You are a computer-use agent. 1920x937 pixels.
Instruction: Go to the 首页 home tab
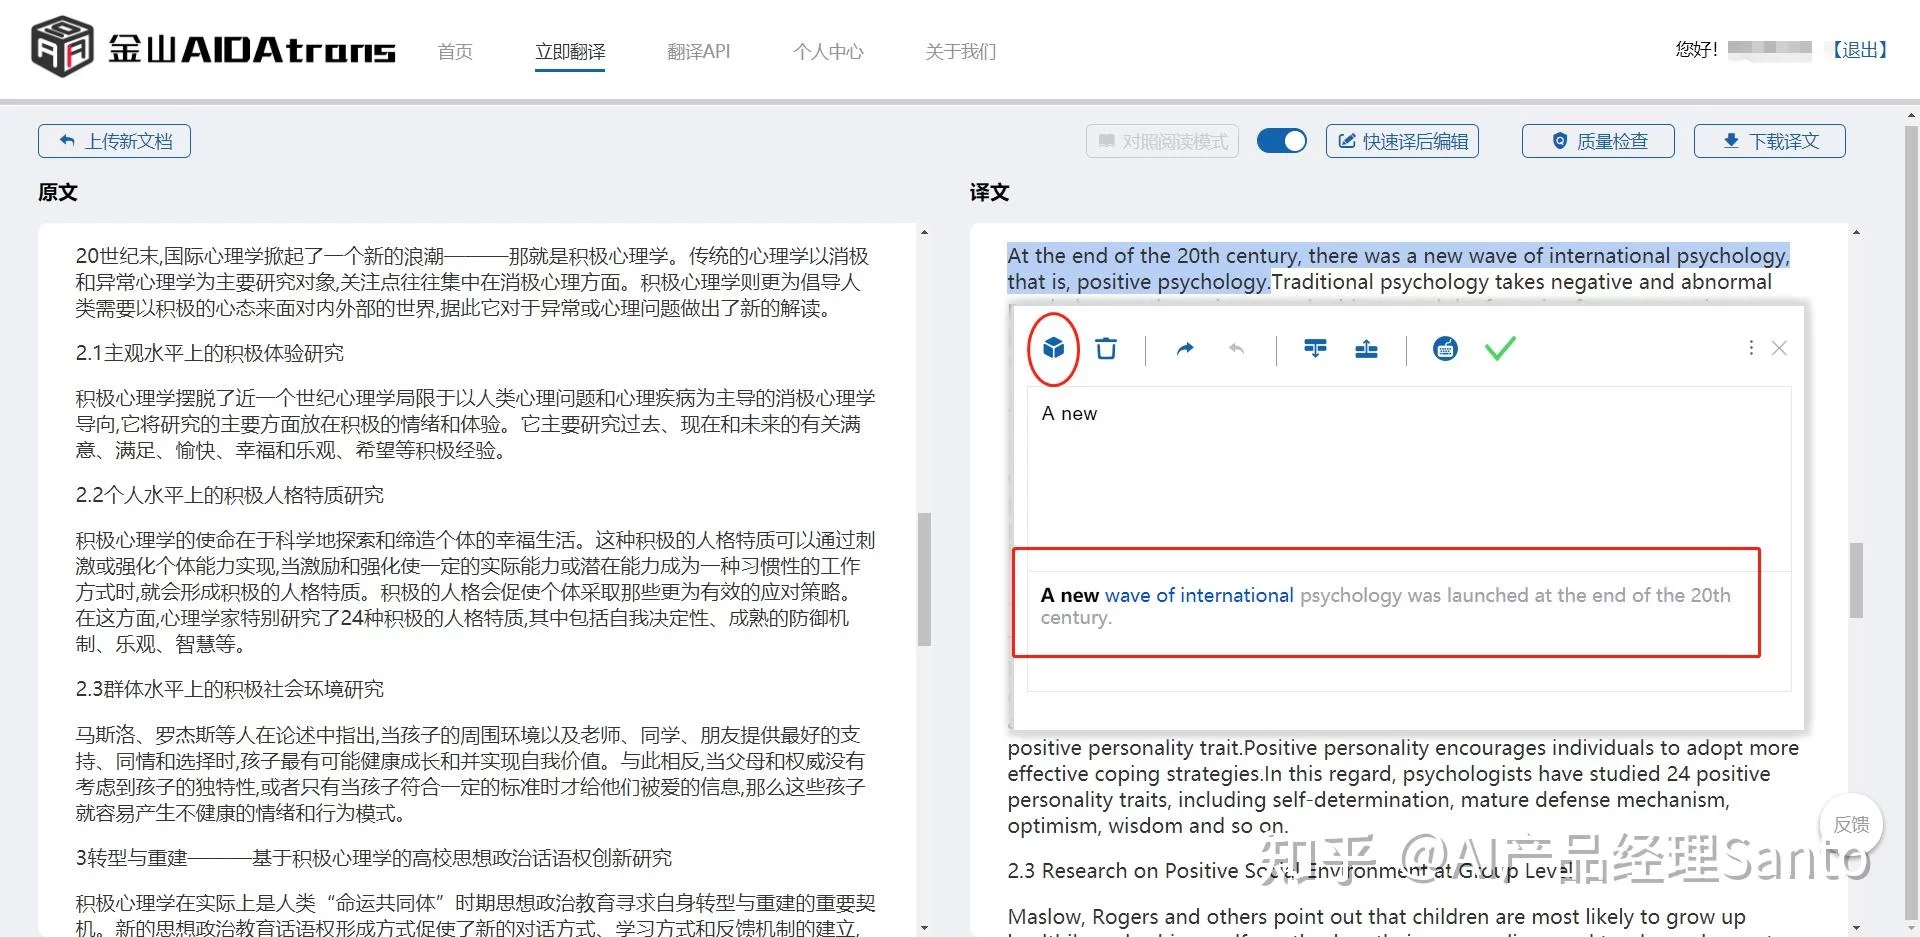[455, 51]
